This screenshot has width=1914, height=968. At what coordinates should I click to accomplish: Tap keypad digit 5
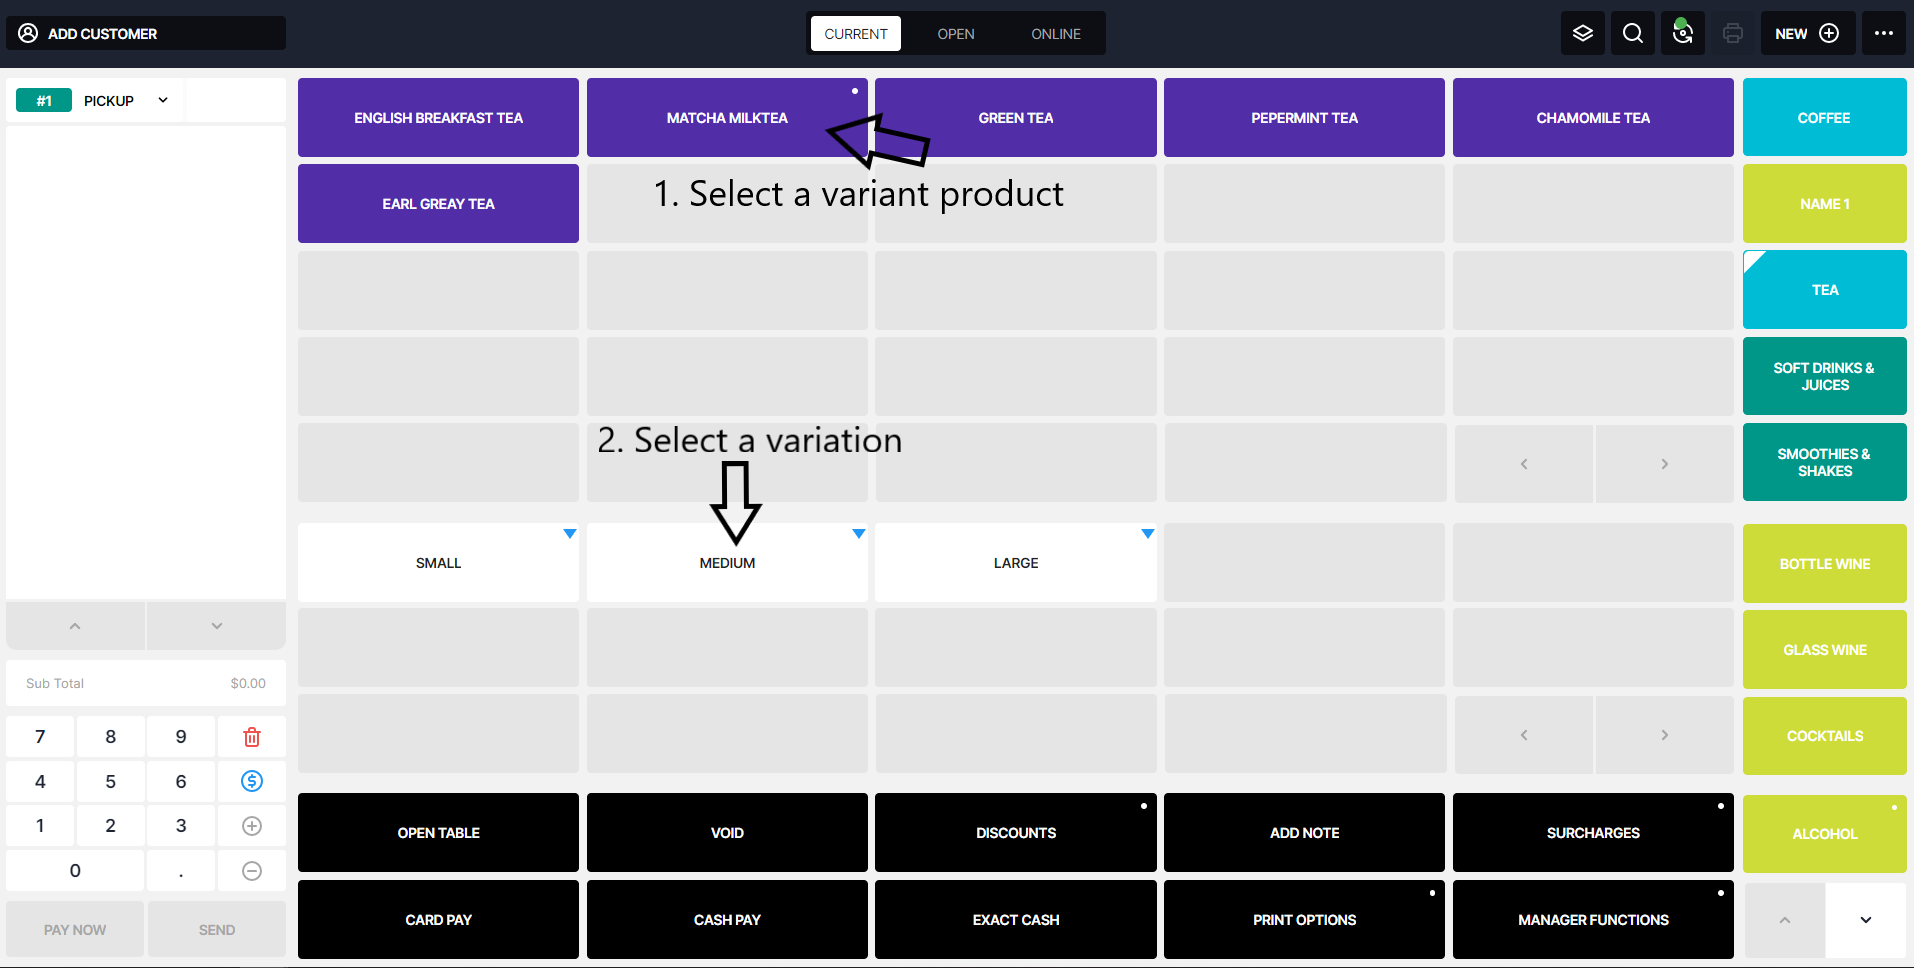coord(110,781)
